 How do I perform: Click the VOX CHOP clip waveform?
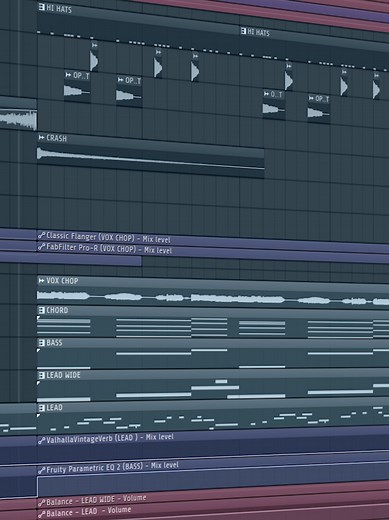[x=213, y=297]
